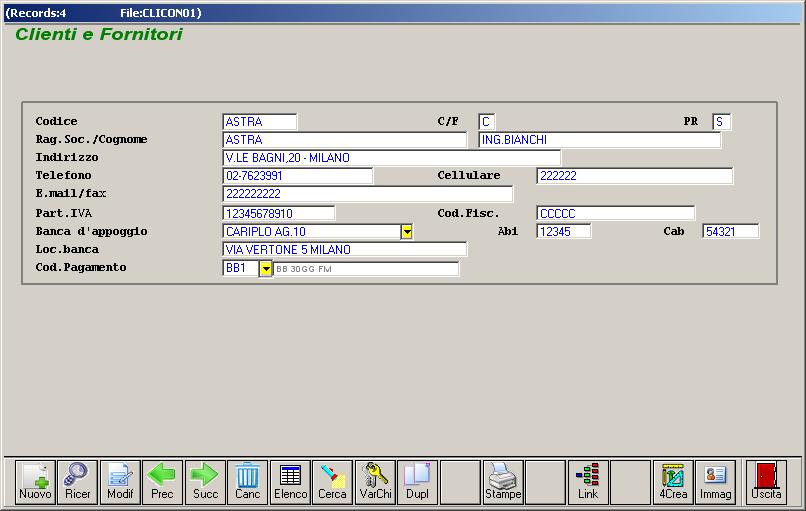Expand the Banca d'appoggio dropdown arrow
Viewport: 806px width, 511px height.
[x=407, y=232]
